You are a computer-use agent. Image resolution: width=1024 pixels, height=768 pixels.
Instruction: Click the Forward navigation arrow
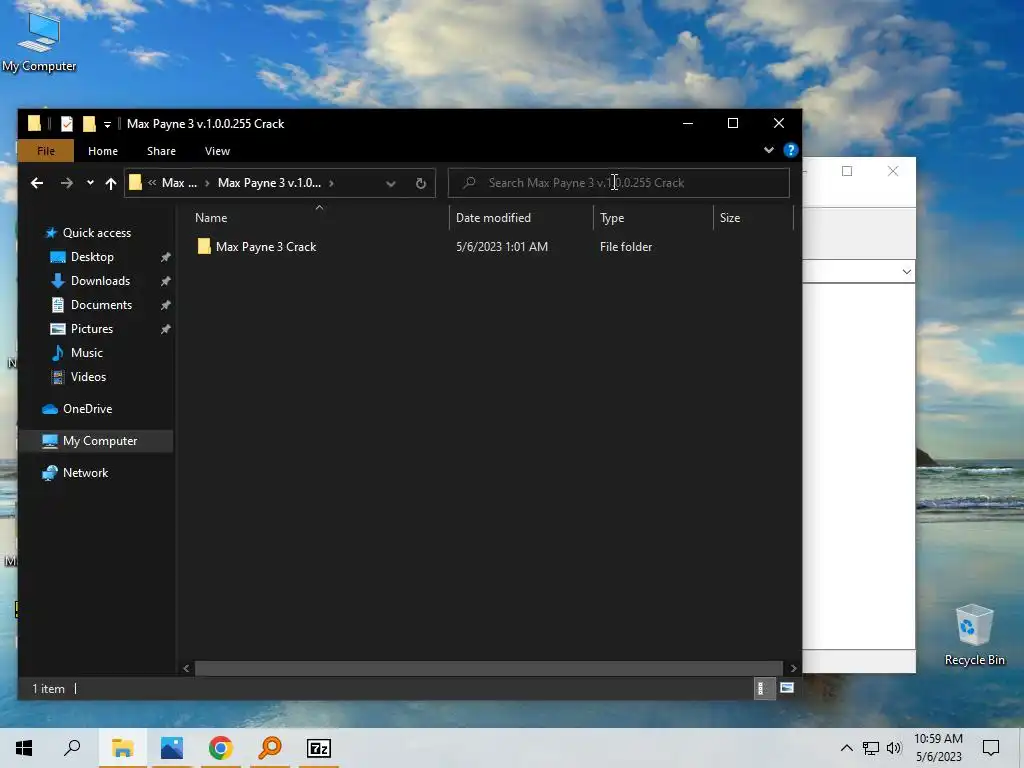click(x=67, y=184)
